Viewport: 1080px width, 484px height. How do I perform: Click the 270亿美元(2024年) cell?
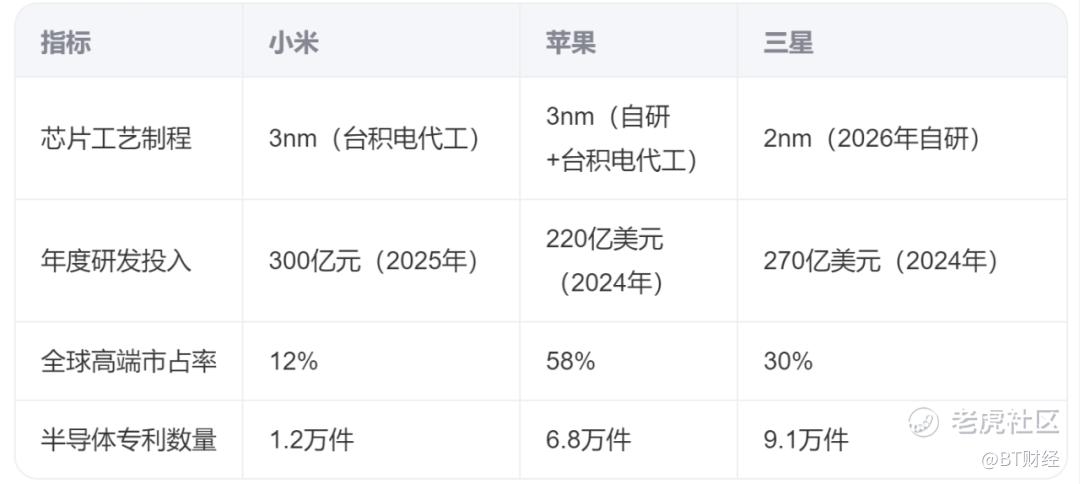(882, 261)
